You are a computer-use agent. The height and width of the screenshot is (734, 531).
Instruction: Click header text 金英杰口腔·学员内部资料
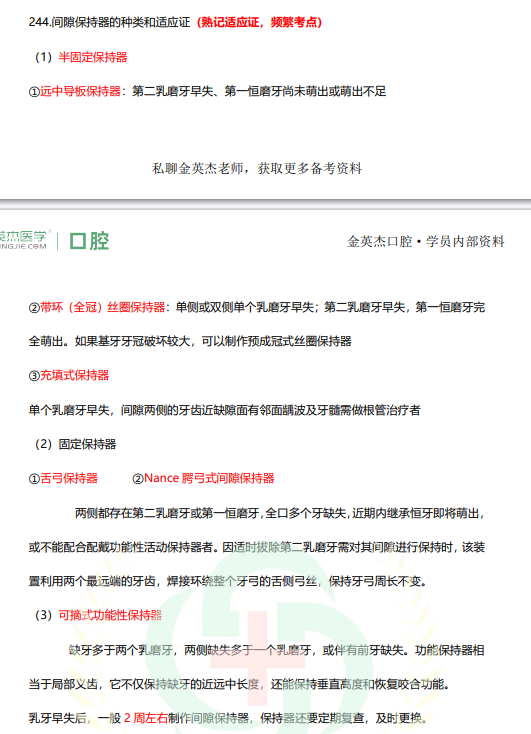click(426, 242)
